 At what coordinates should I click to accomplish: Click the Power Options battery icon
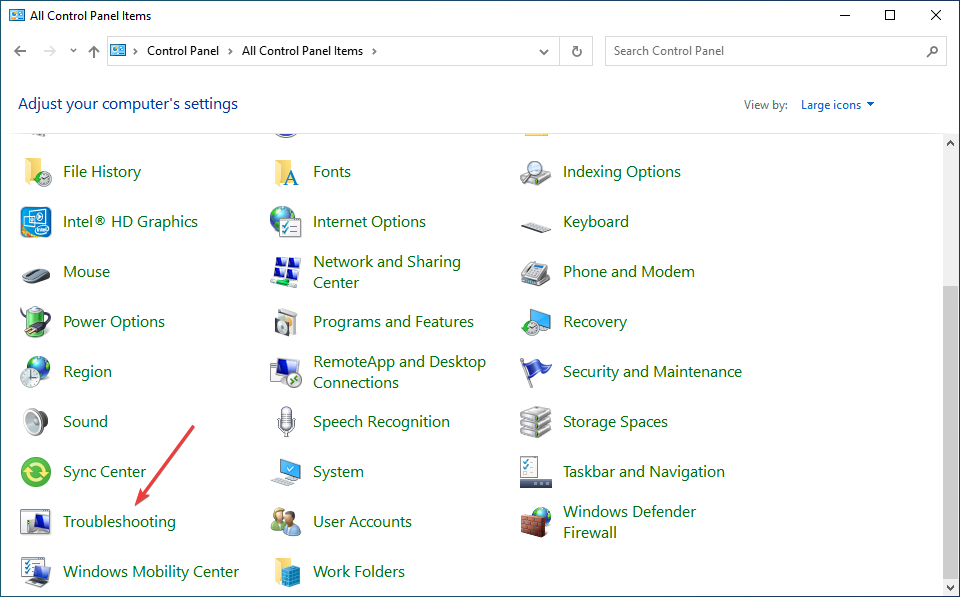tap(36, 321)
